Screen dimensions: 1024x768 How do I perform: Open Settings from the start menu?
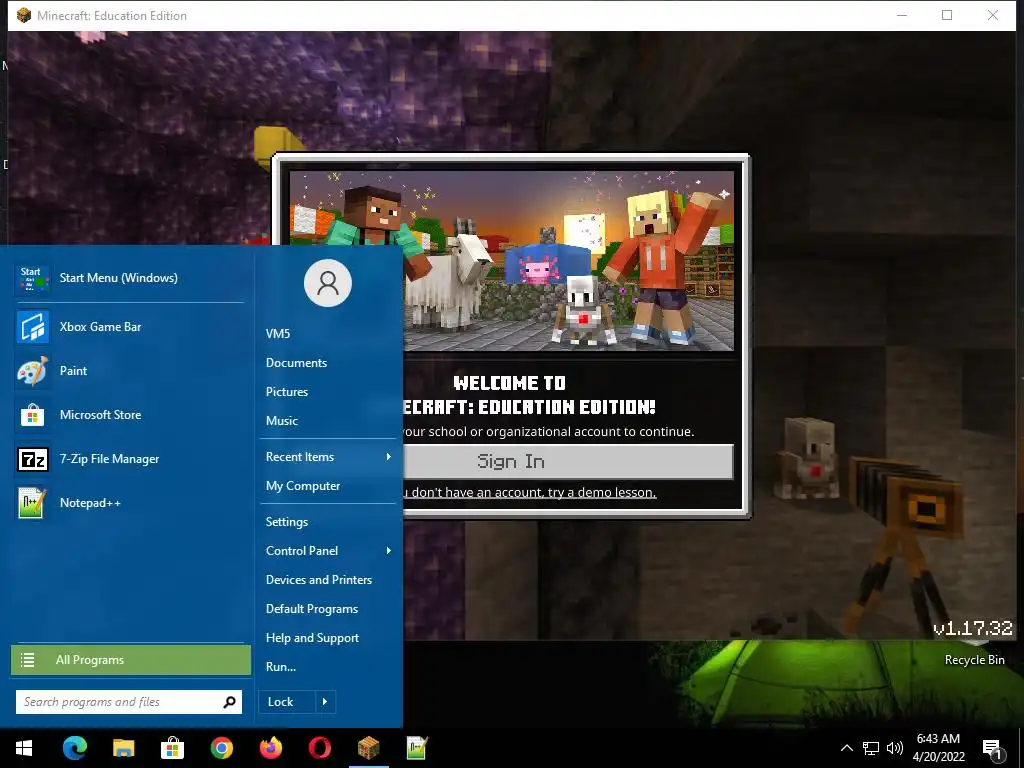click(287, 522)
